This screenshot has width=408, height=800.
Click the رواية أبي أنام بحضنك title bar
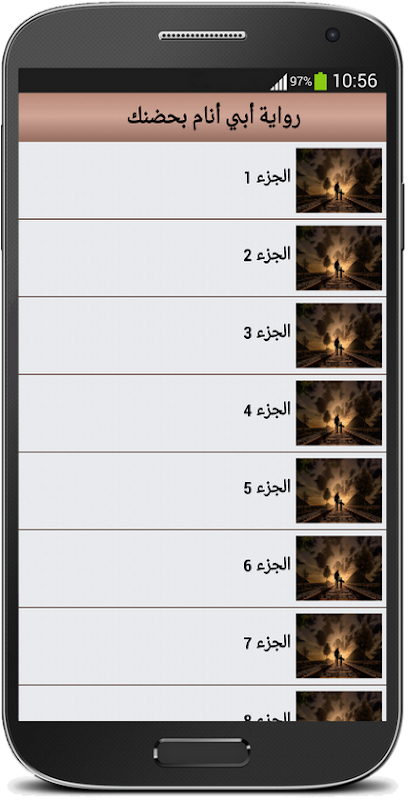pyautogui.click(x=202, y=117)
